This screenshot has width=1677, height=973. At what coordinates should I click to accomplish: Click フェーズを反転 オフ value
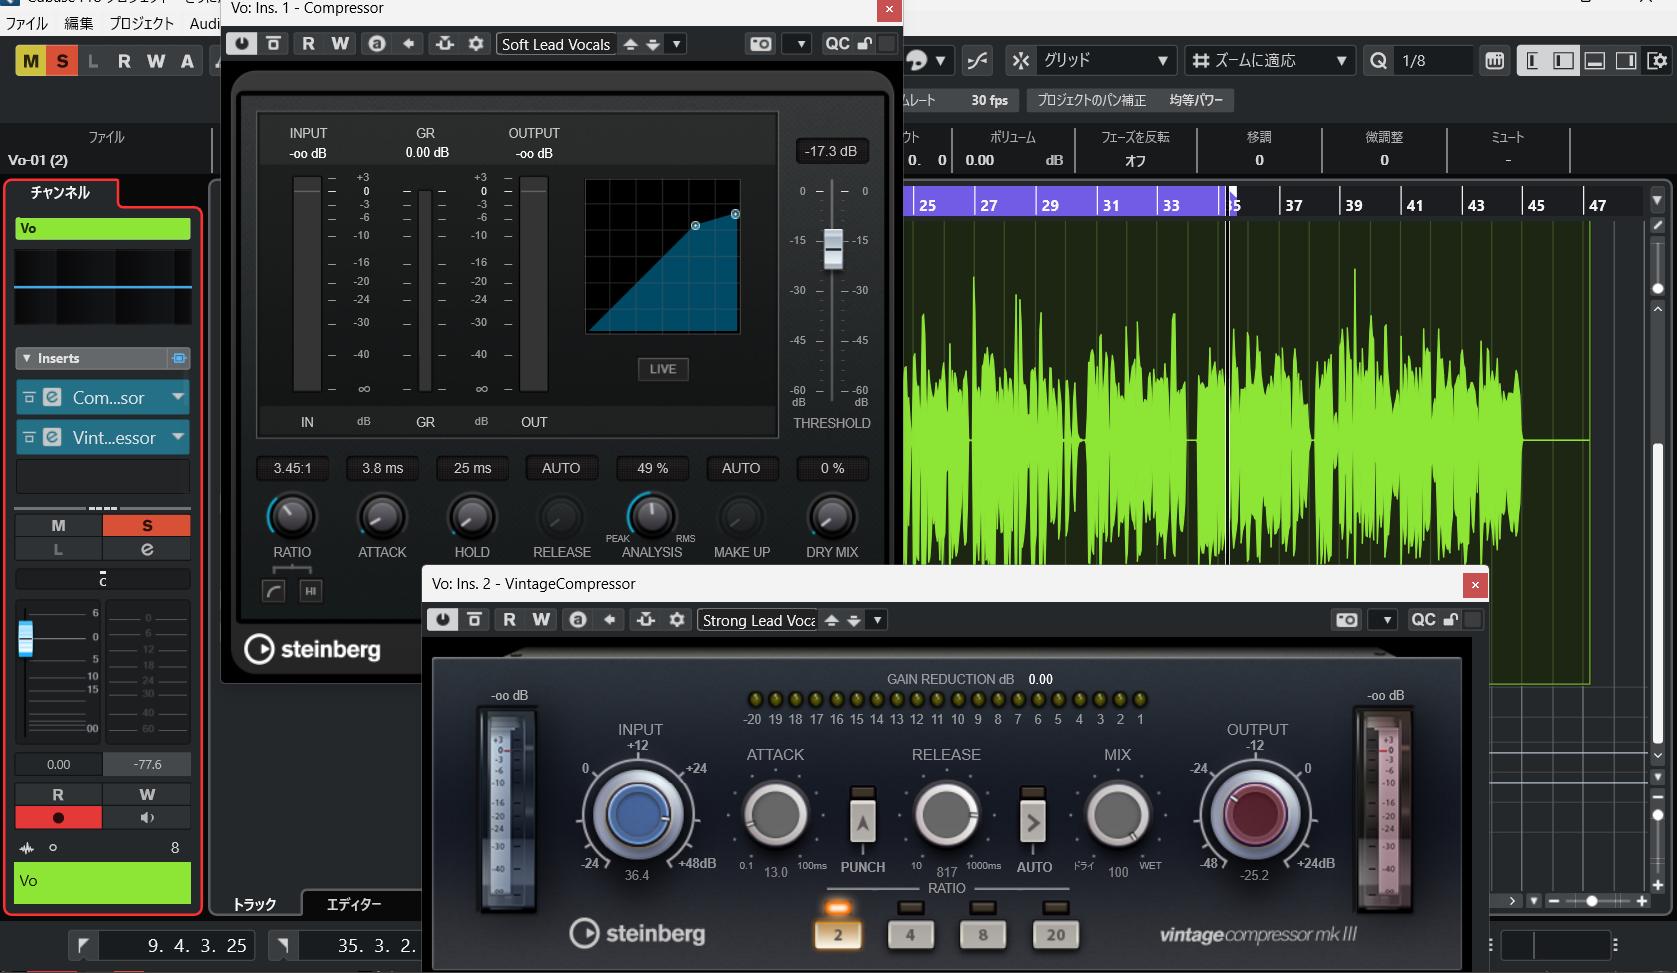pyautogui.click(x=1135, y=160)
